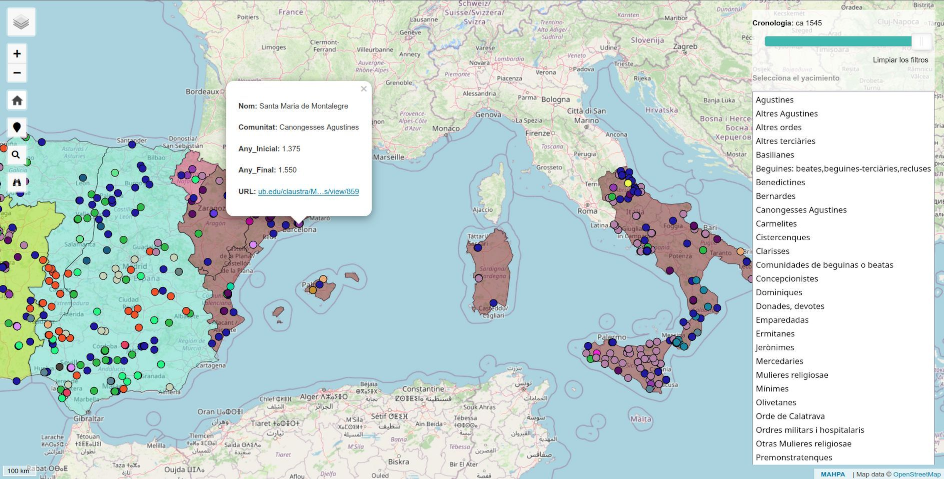The height and width of the screenshot is (479, 944).
Task: Click Limpiar los filtros
Action: 900,60
